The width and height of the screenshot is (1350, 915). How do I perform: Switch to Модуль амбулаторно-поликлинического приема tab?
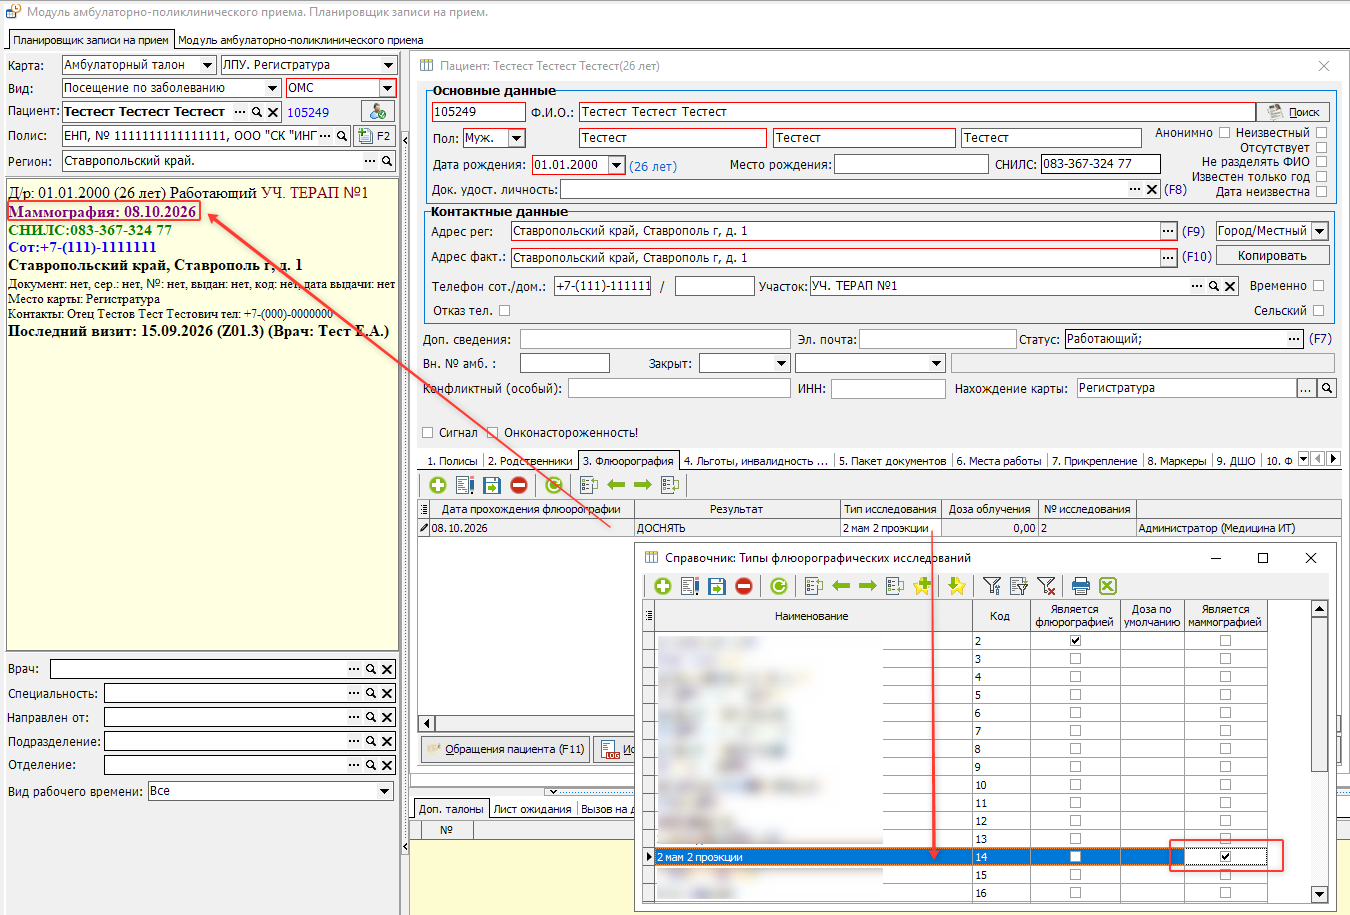pos(300,40)
